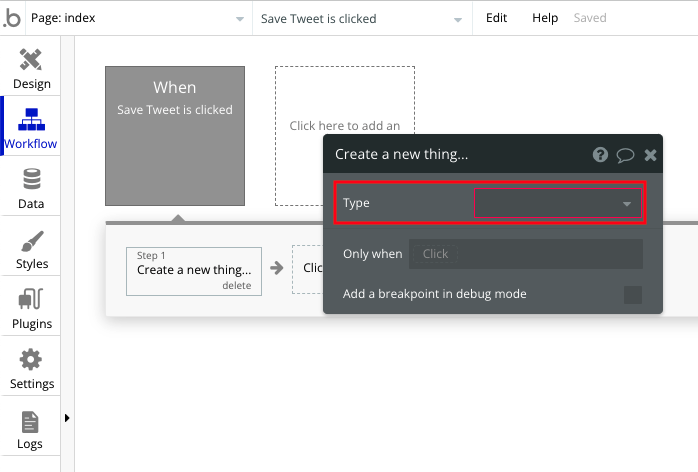Screen dimensions: 698x472
Task: Open the Type dropdown
Action: tap(558, 203)
